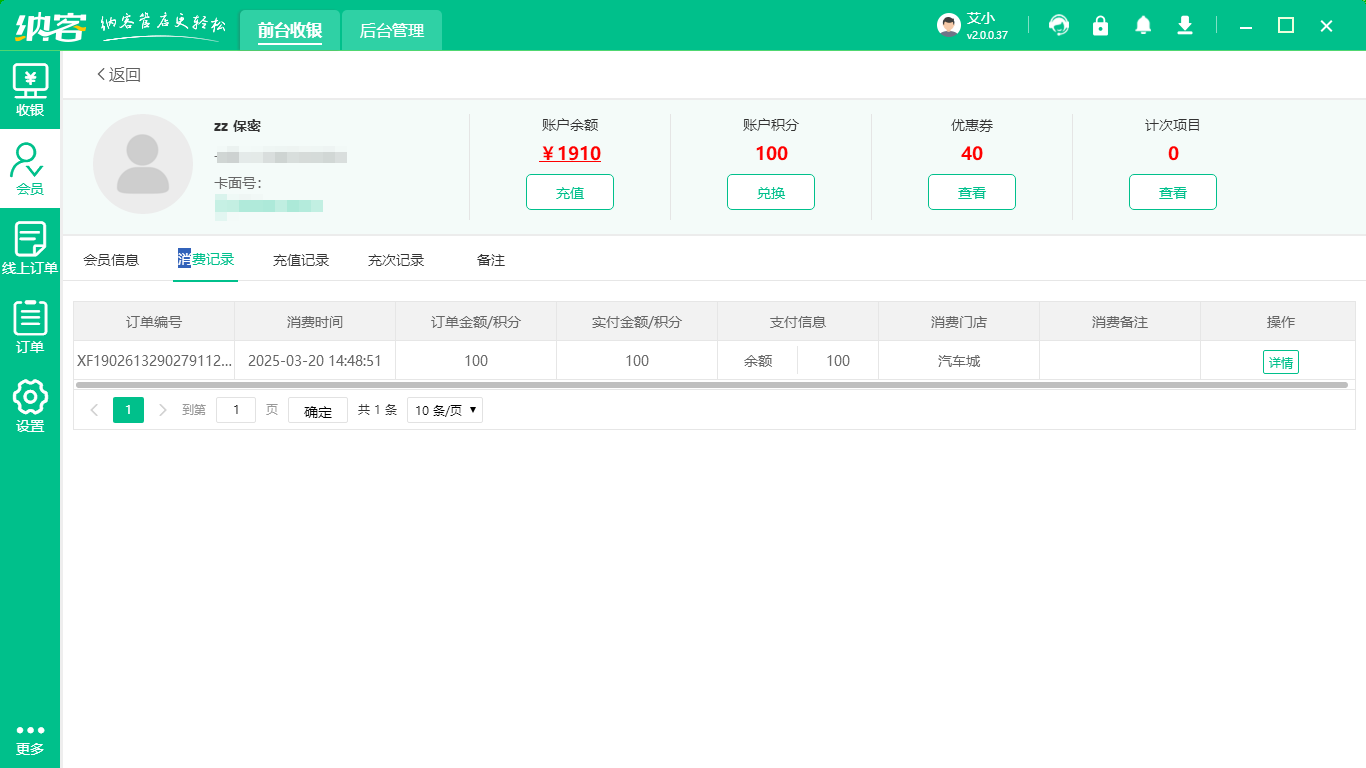Image resolution: width=1366 pixels, height=768 pixels.
Task: Click the page number input field
Action: click(x=236, y=410)
